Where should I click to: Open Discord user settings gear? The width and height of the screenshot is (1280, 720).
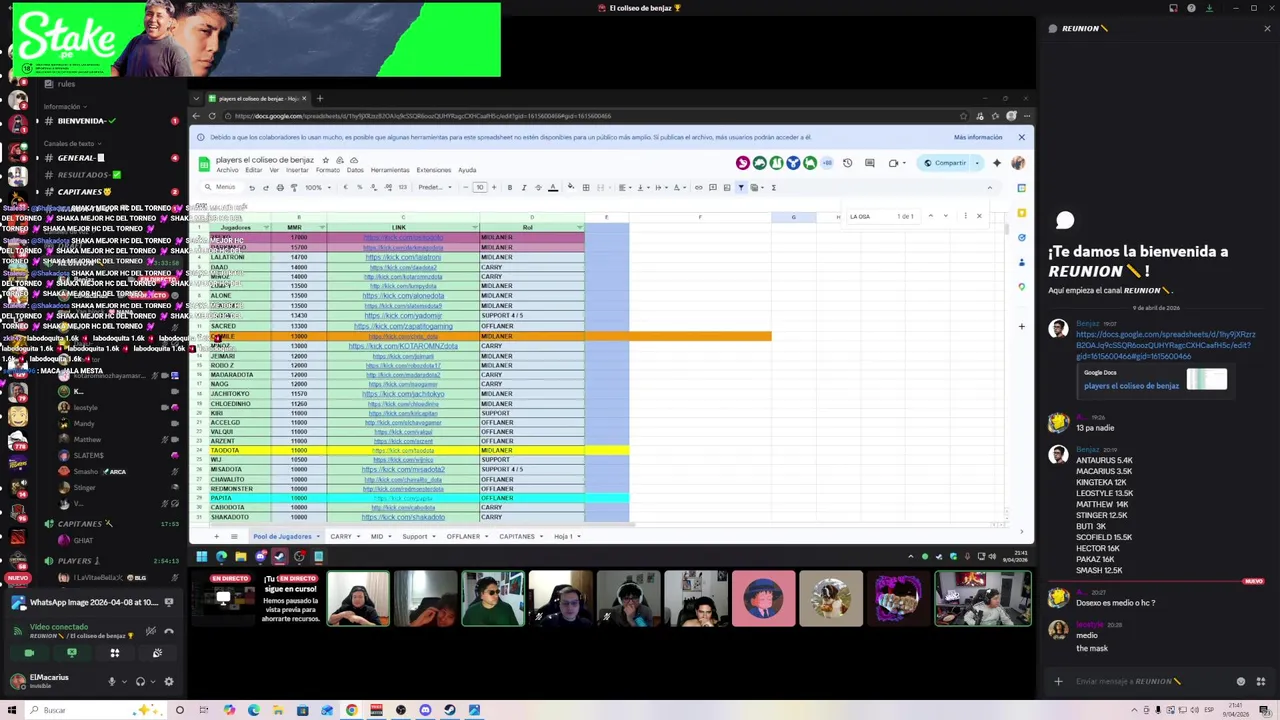pos(168,682)
